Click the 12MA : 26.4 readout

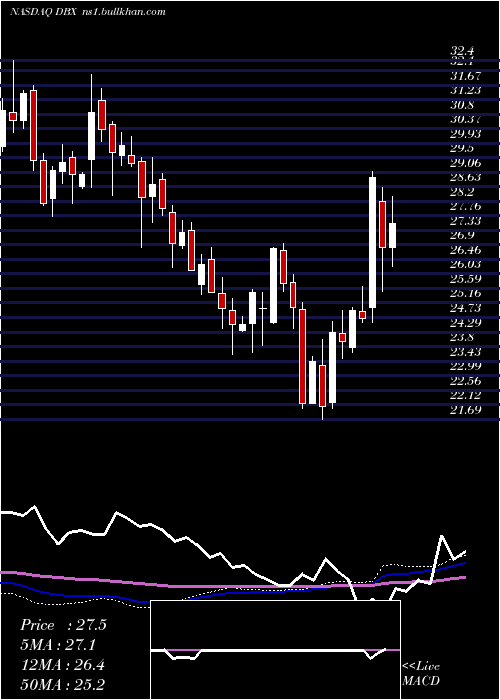coord(62,665)
